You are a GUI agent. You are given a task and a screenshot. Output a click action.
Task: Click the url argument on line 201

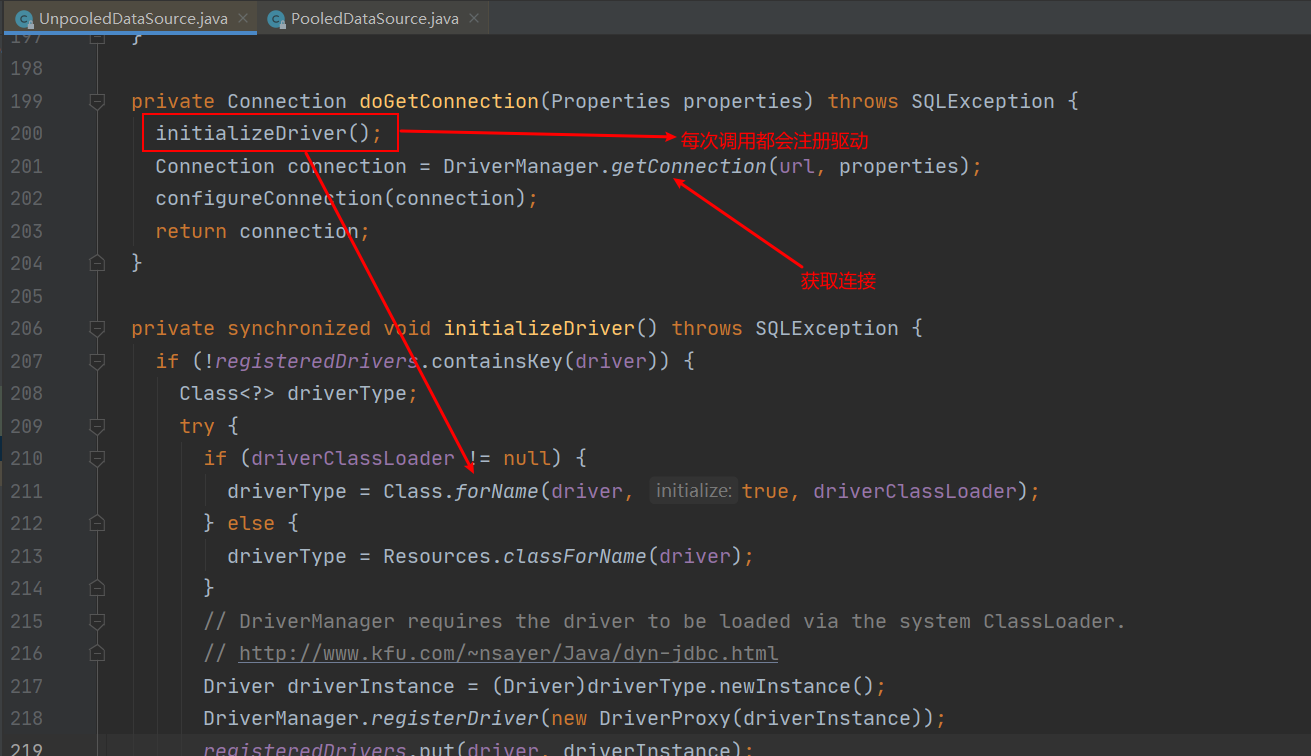click(797, 166)
